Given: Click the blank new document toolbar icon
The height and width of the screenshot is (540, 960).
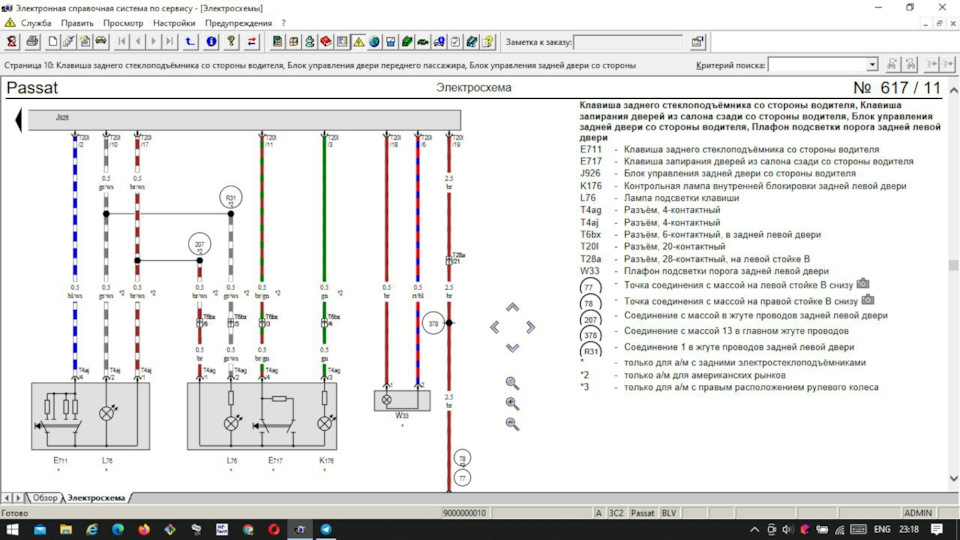Looking at the screenshot, I should click(x=53, y=42).
